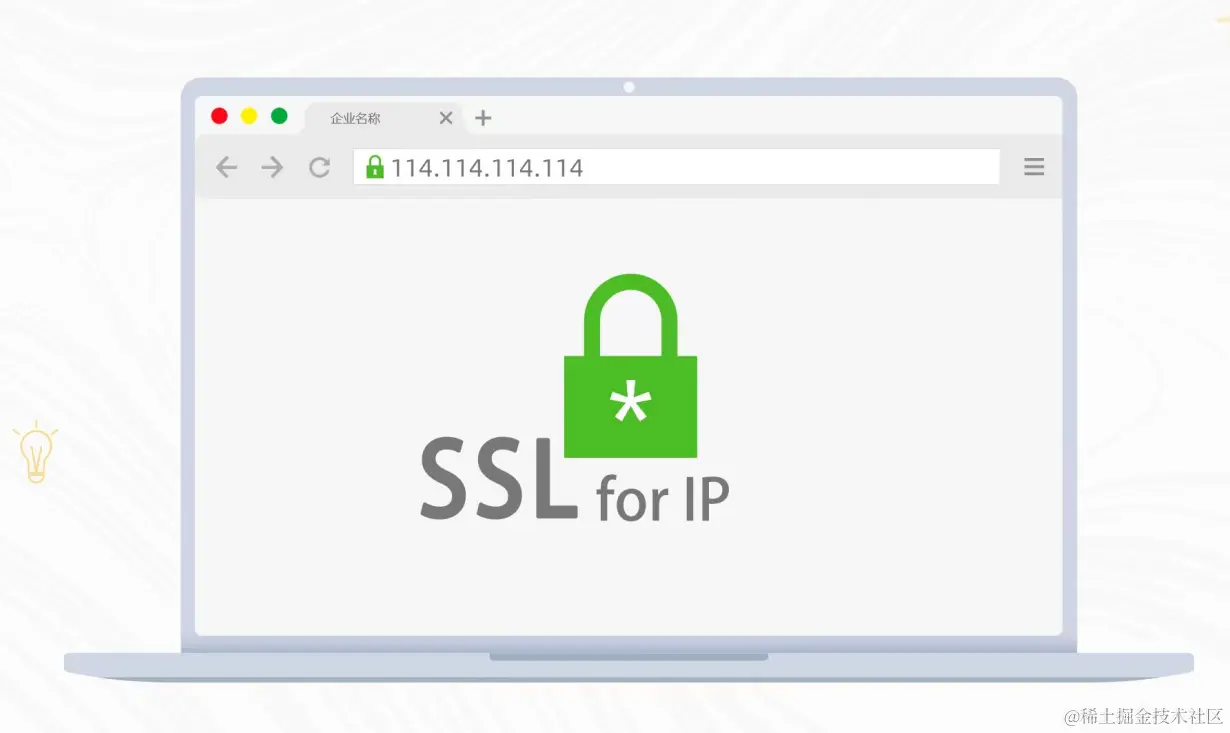1230x733 pixels.
Task: Reload the page with the refresh icon
Action: click(x=319, y=167)
